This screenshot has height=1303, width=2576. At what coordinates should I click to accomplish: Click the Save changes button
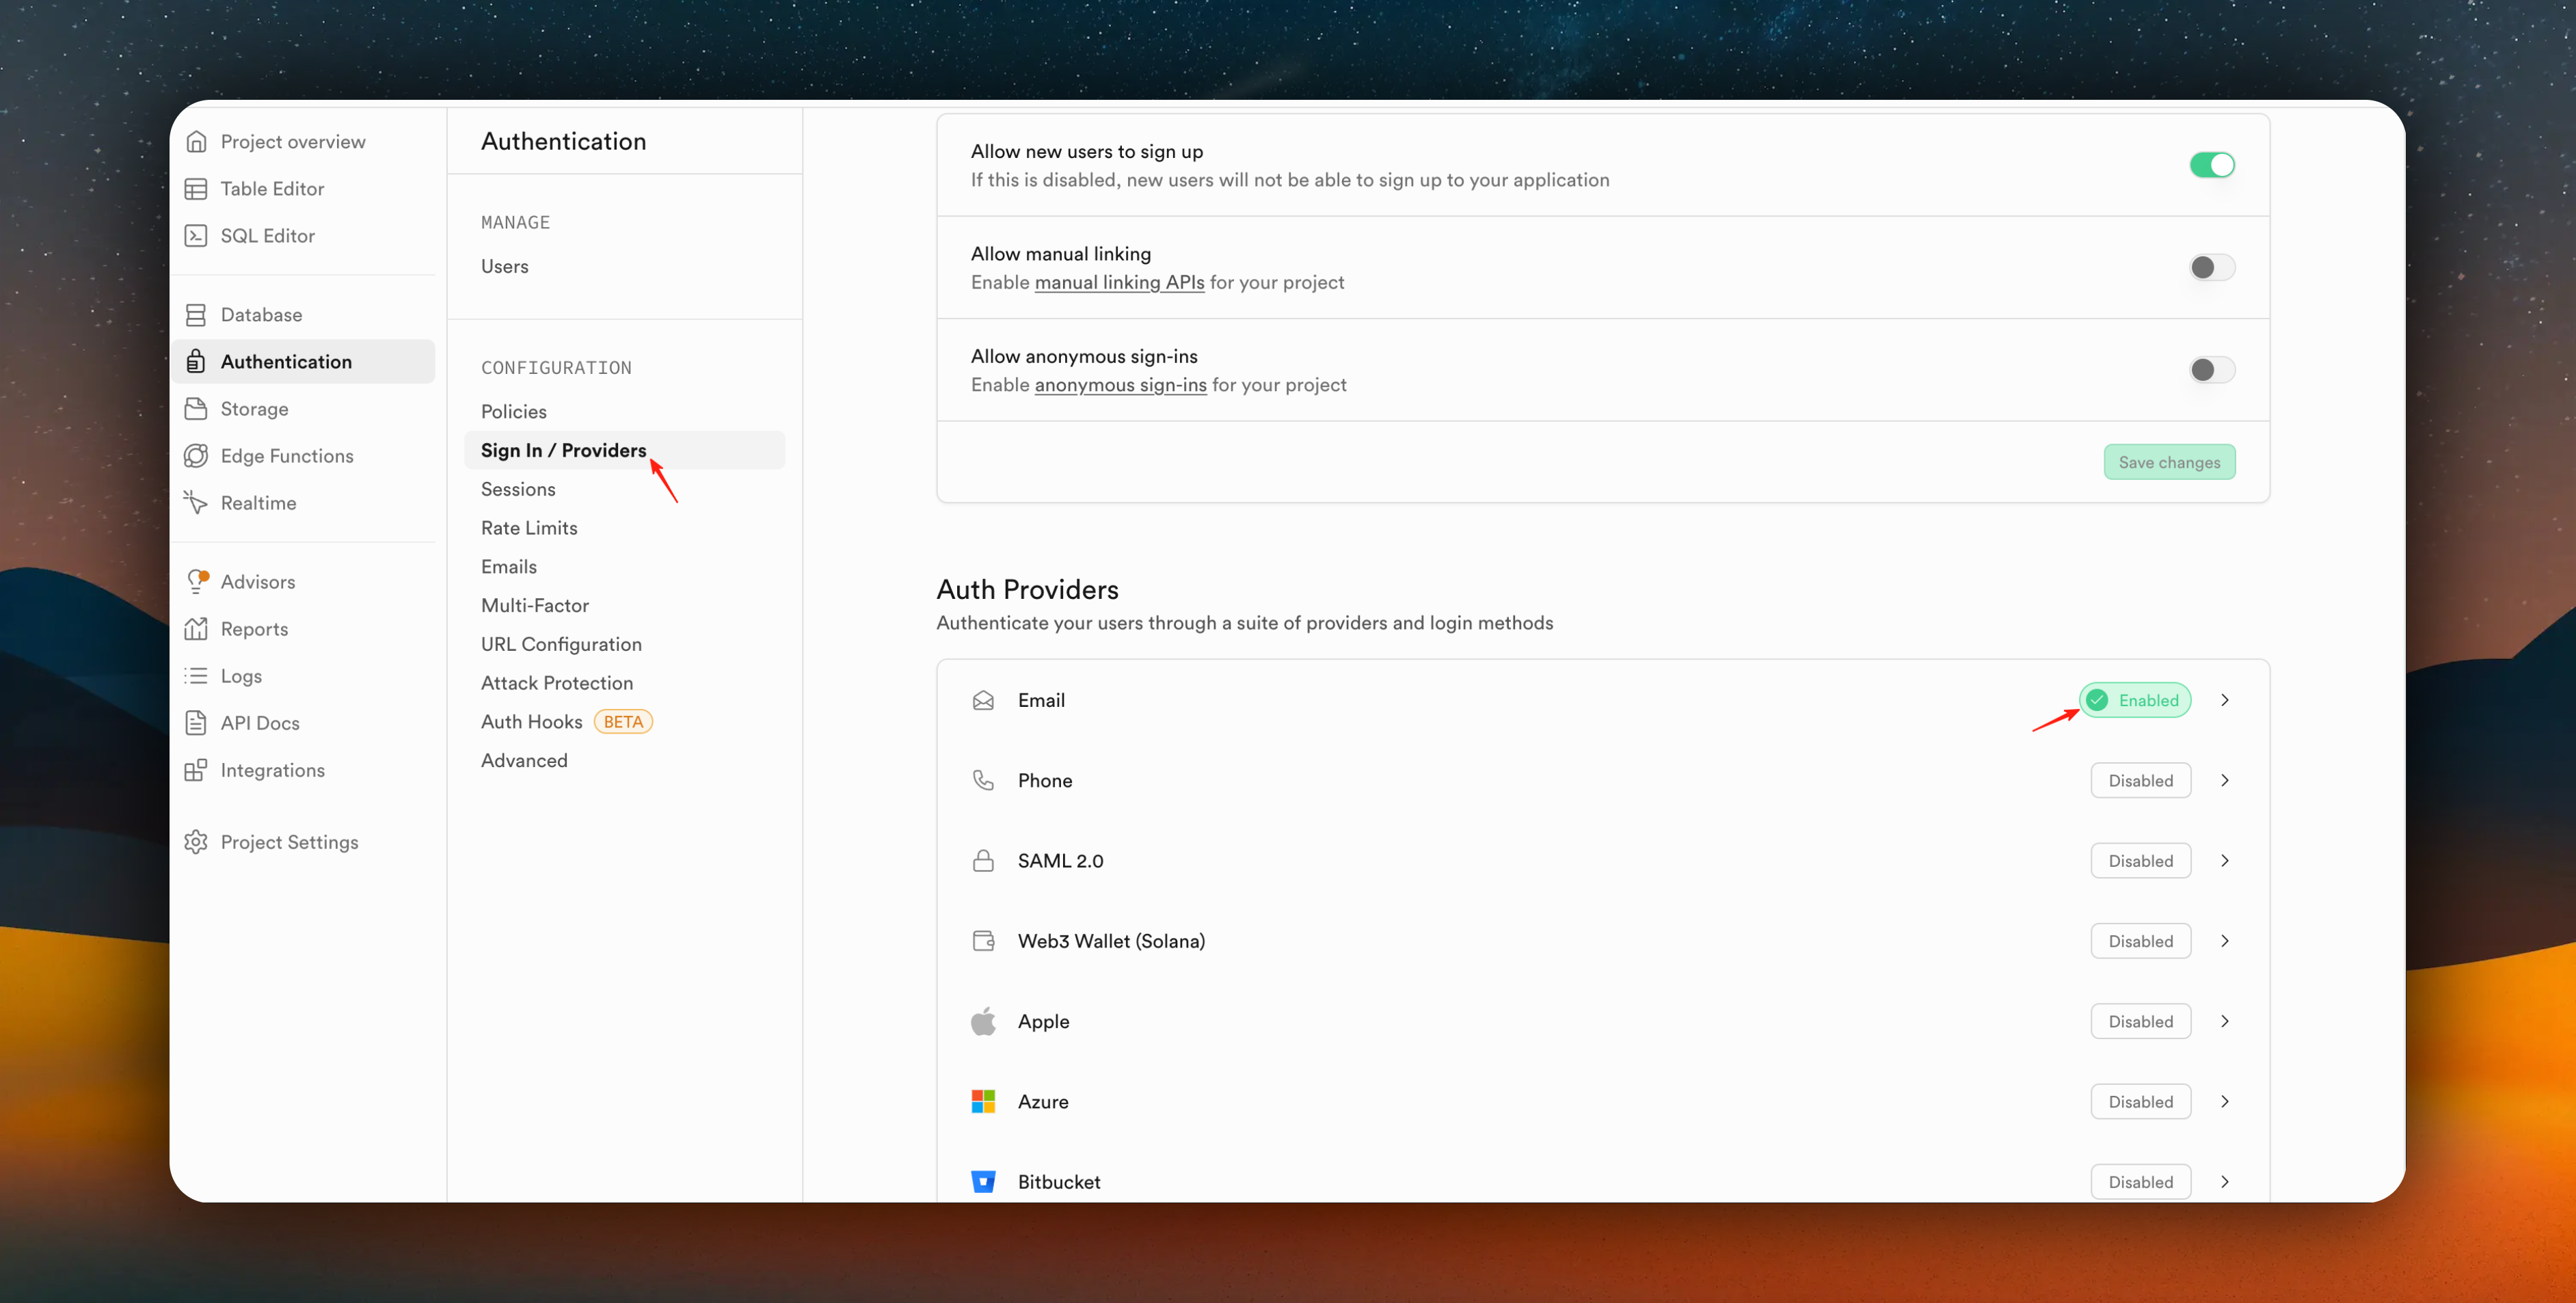2169,462
